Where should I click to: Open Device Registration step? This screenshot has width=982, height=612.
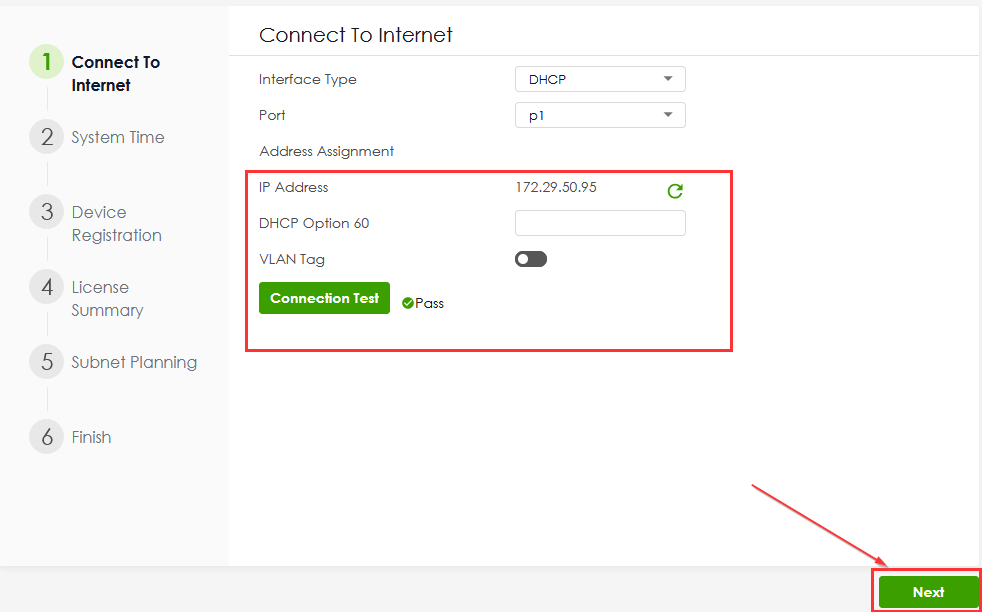point(116,224)
